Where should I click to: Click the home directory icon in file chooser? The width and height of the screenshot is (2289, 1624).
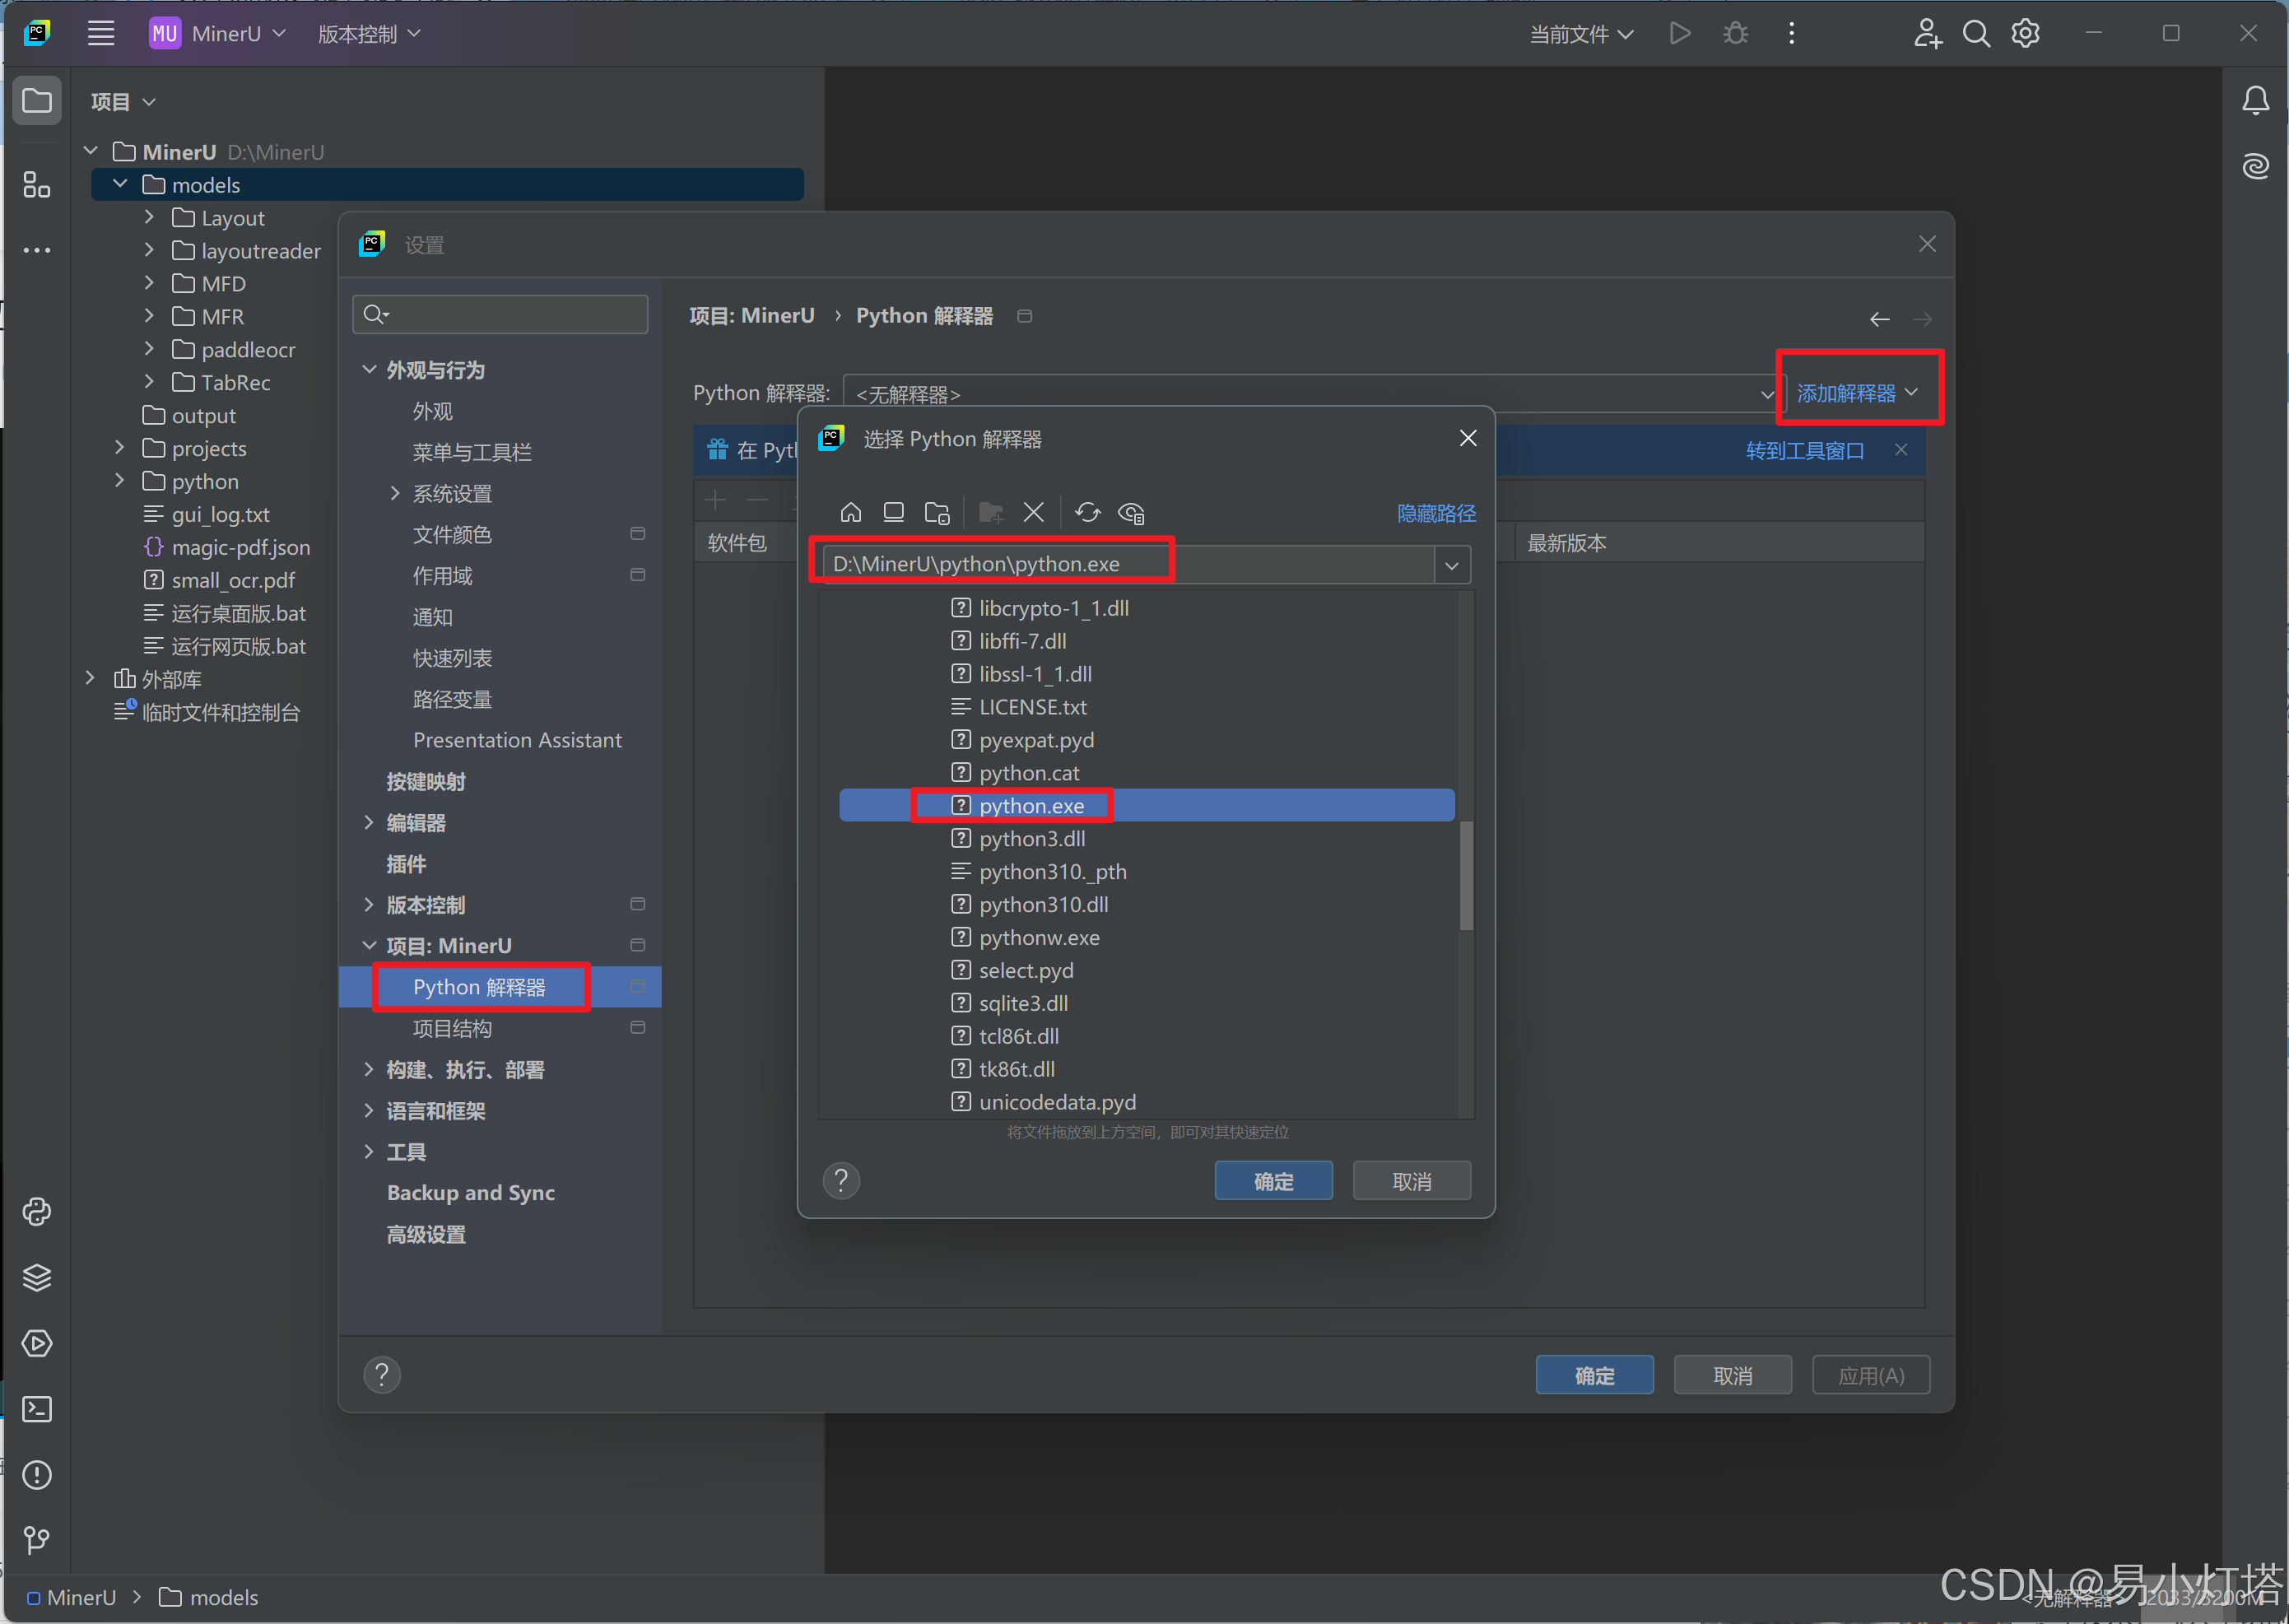[850, 513]
